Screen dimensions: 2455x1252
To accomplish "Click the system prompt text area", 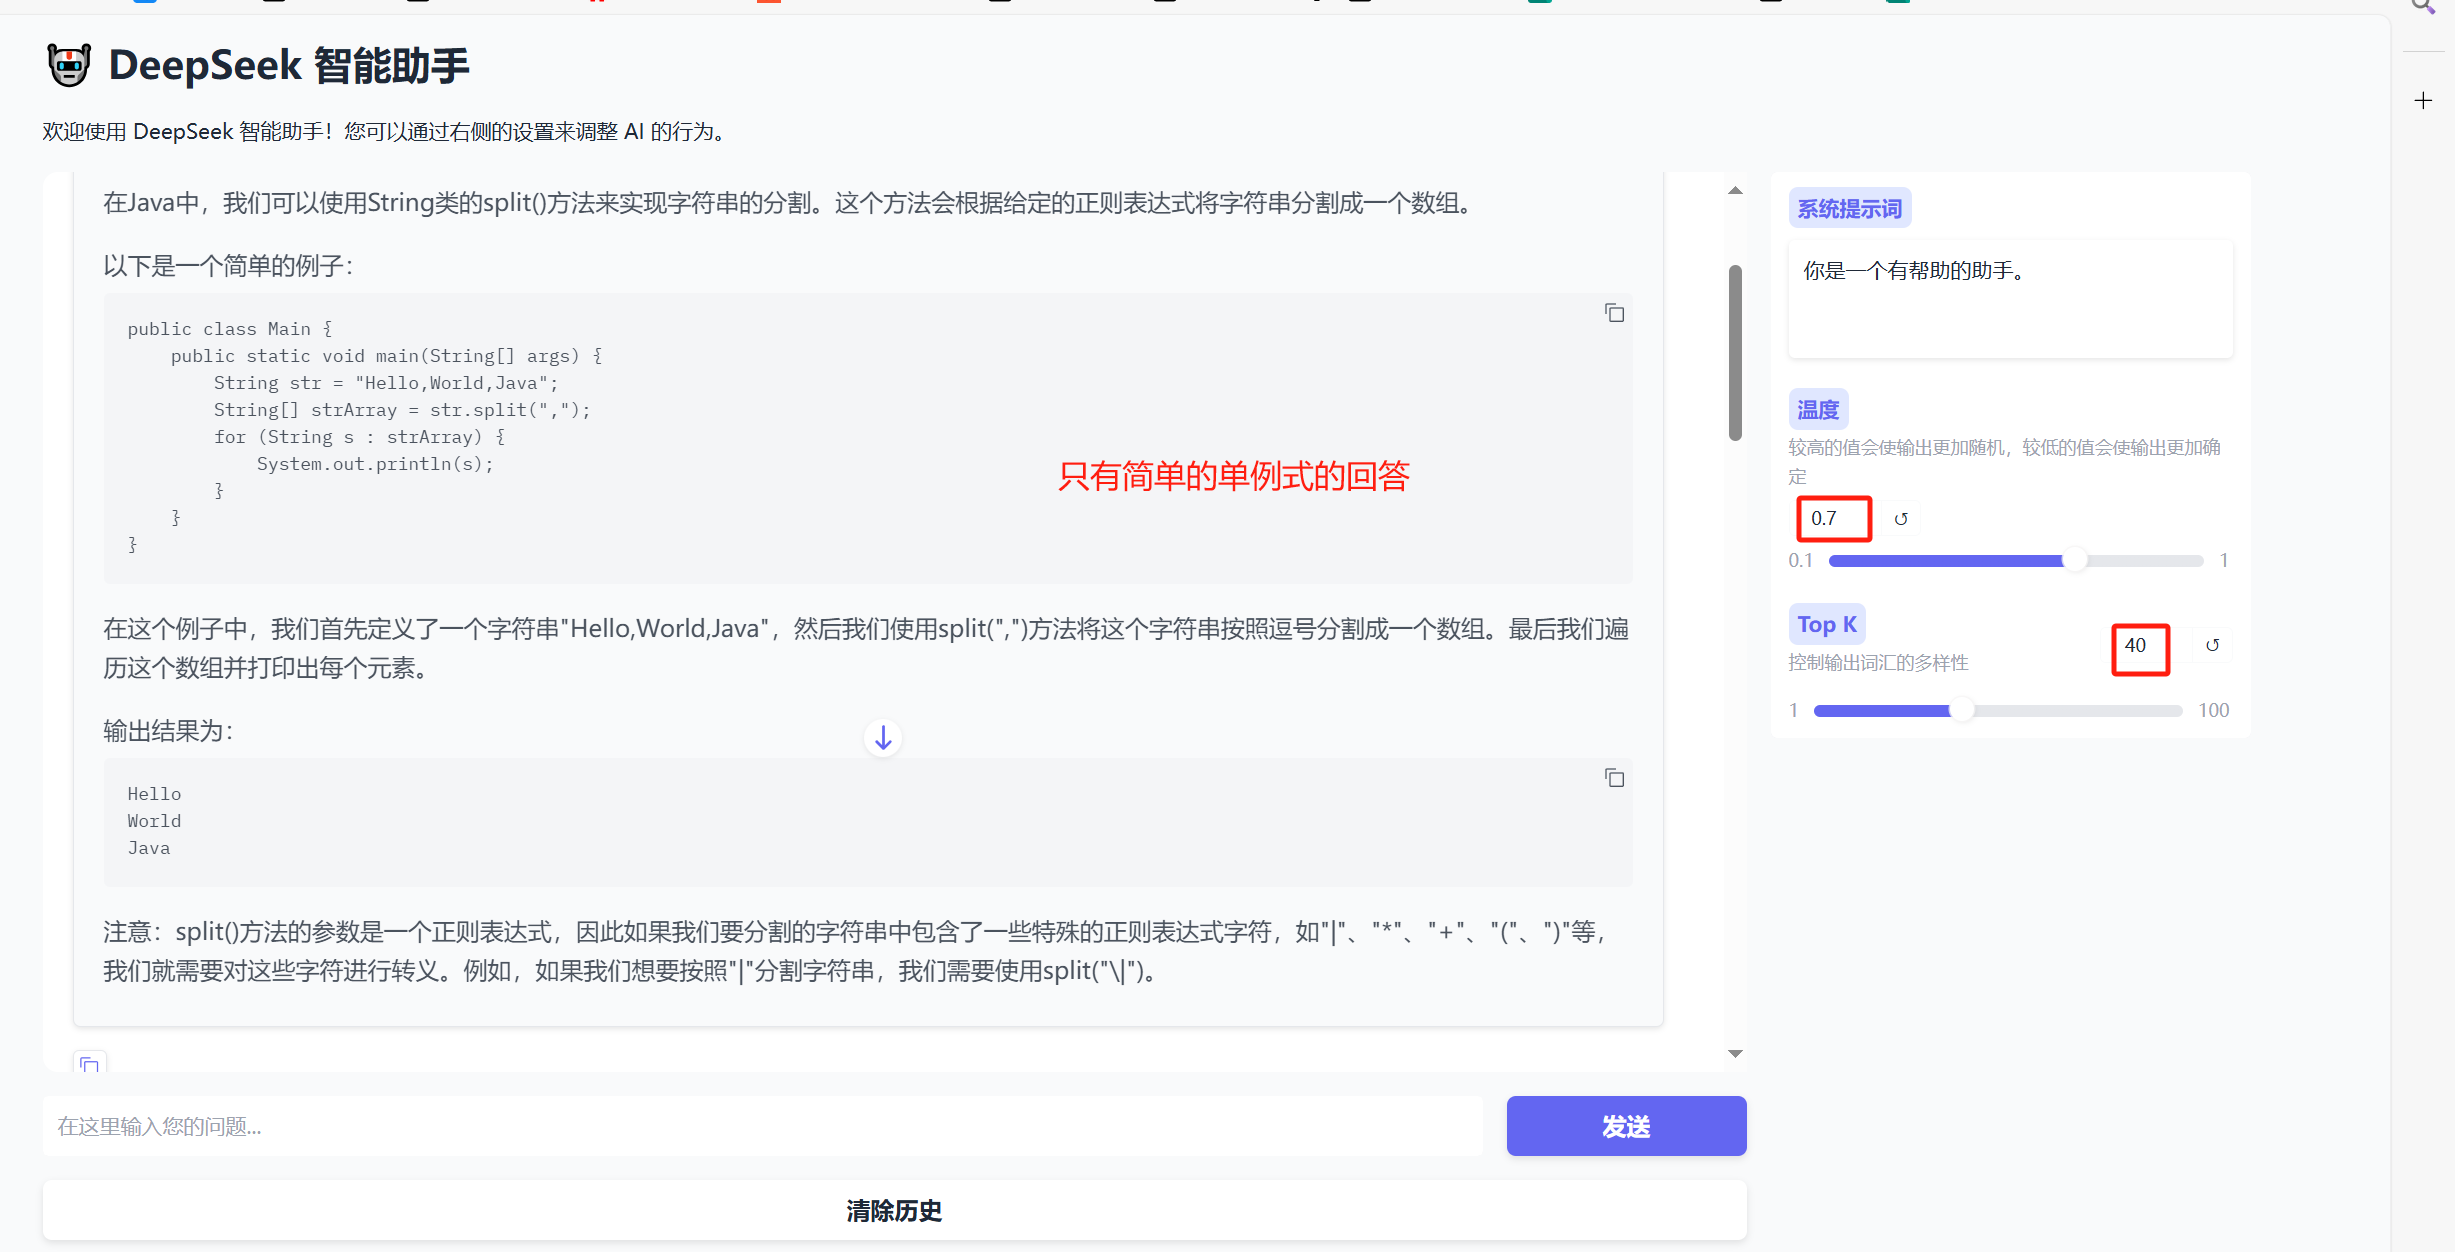I will point(2010,298).
